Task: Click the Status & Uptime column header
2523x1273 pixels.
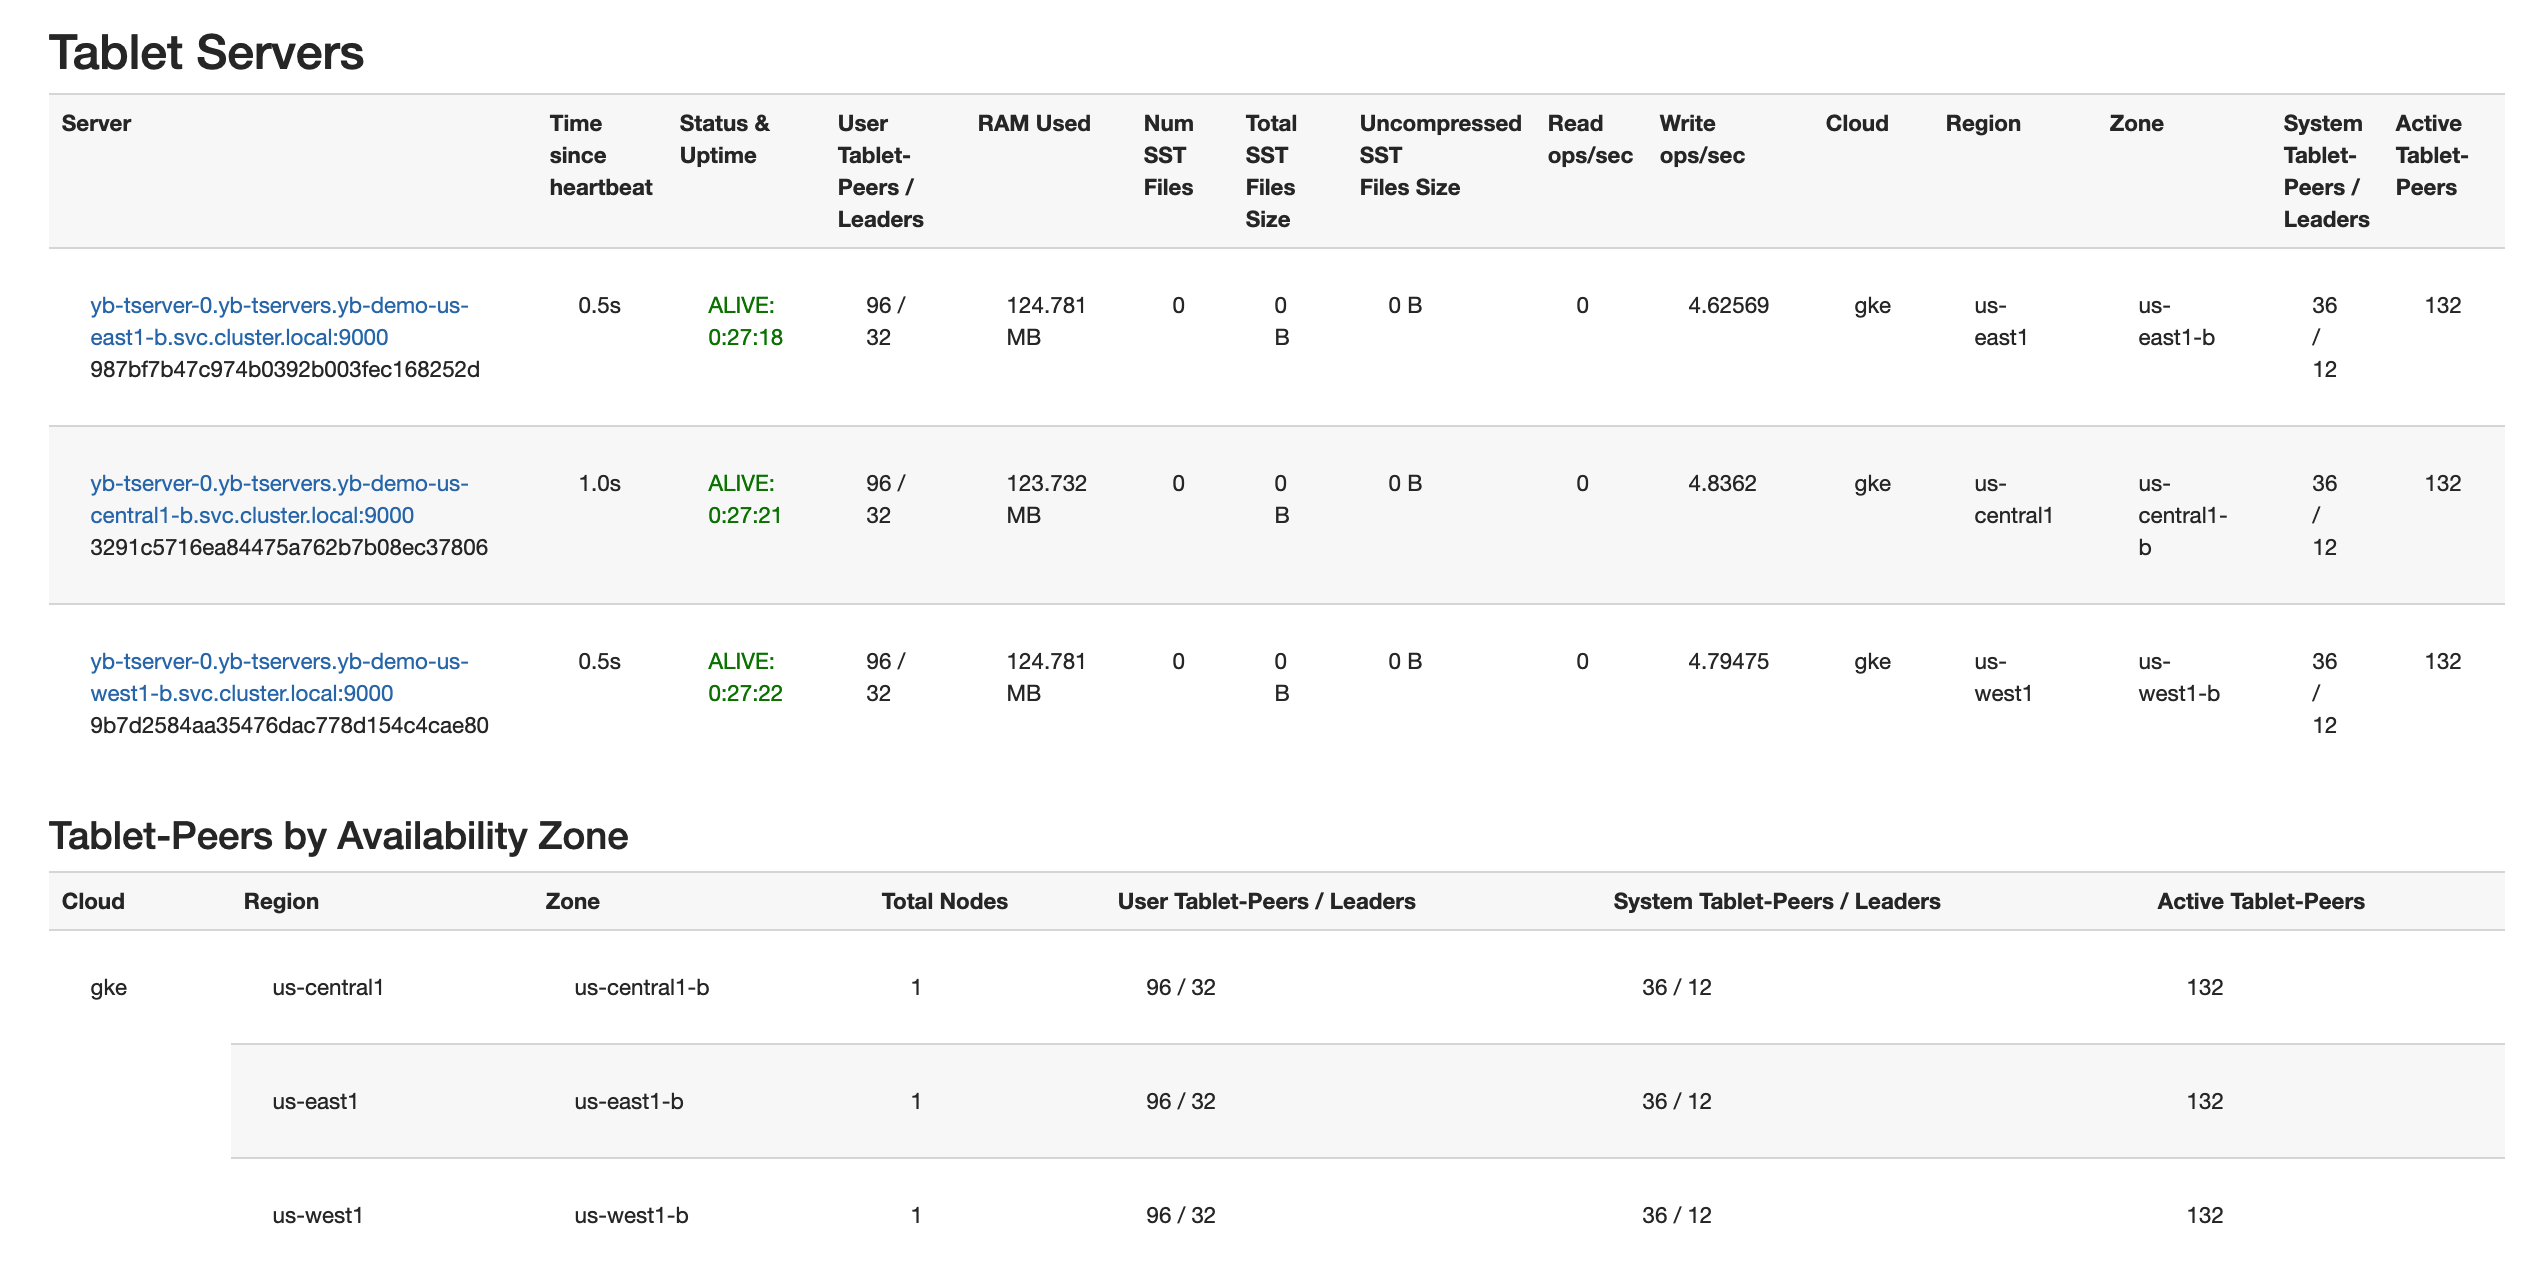Action: pyautogui.click(x=724, y=139)
